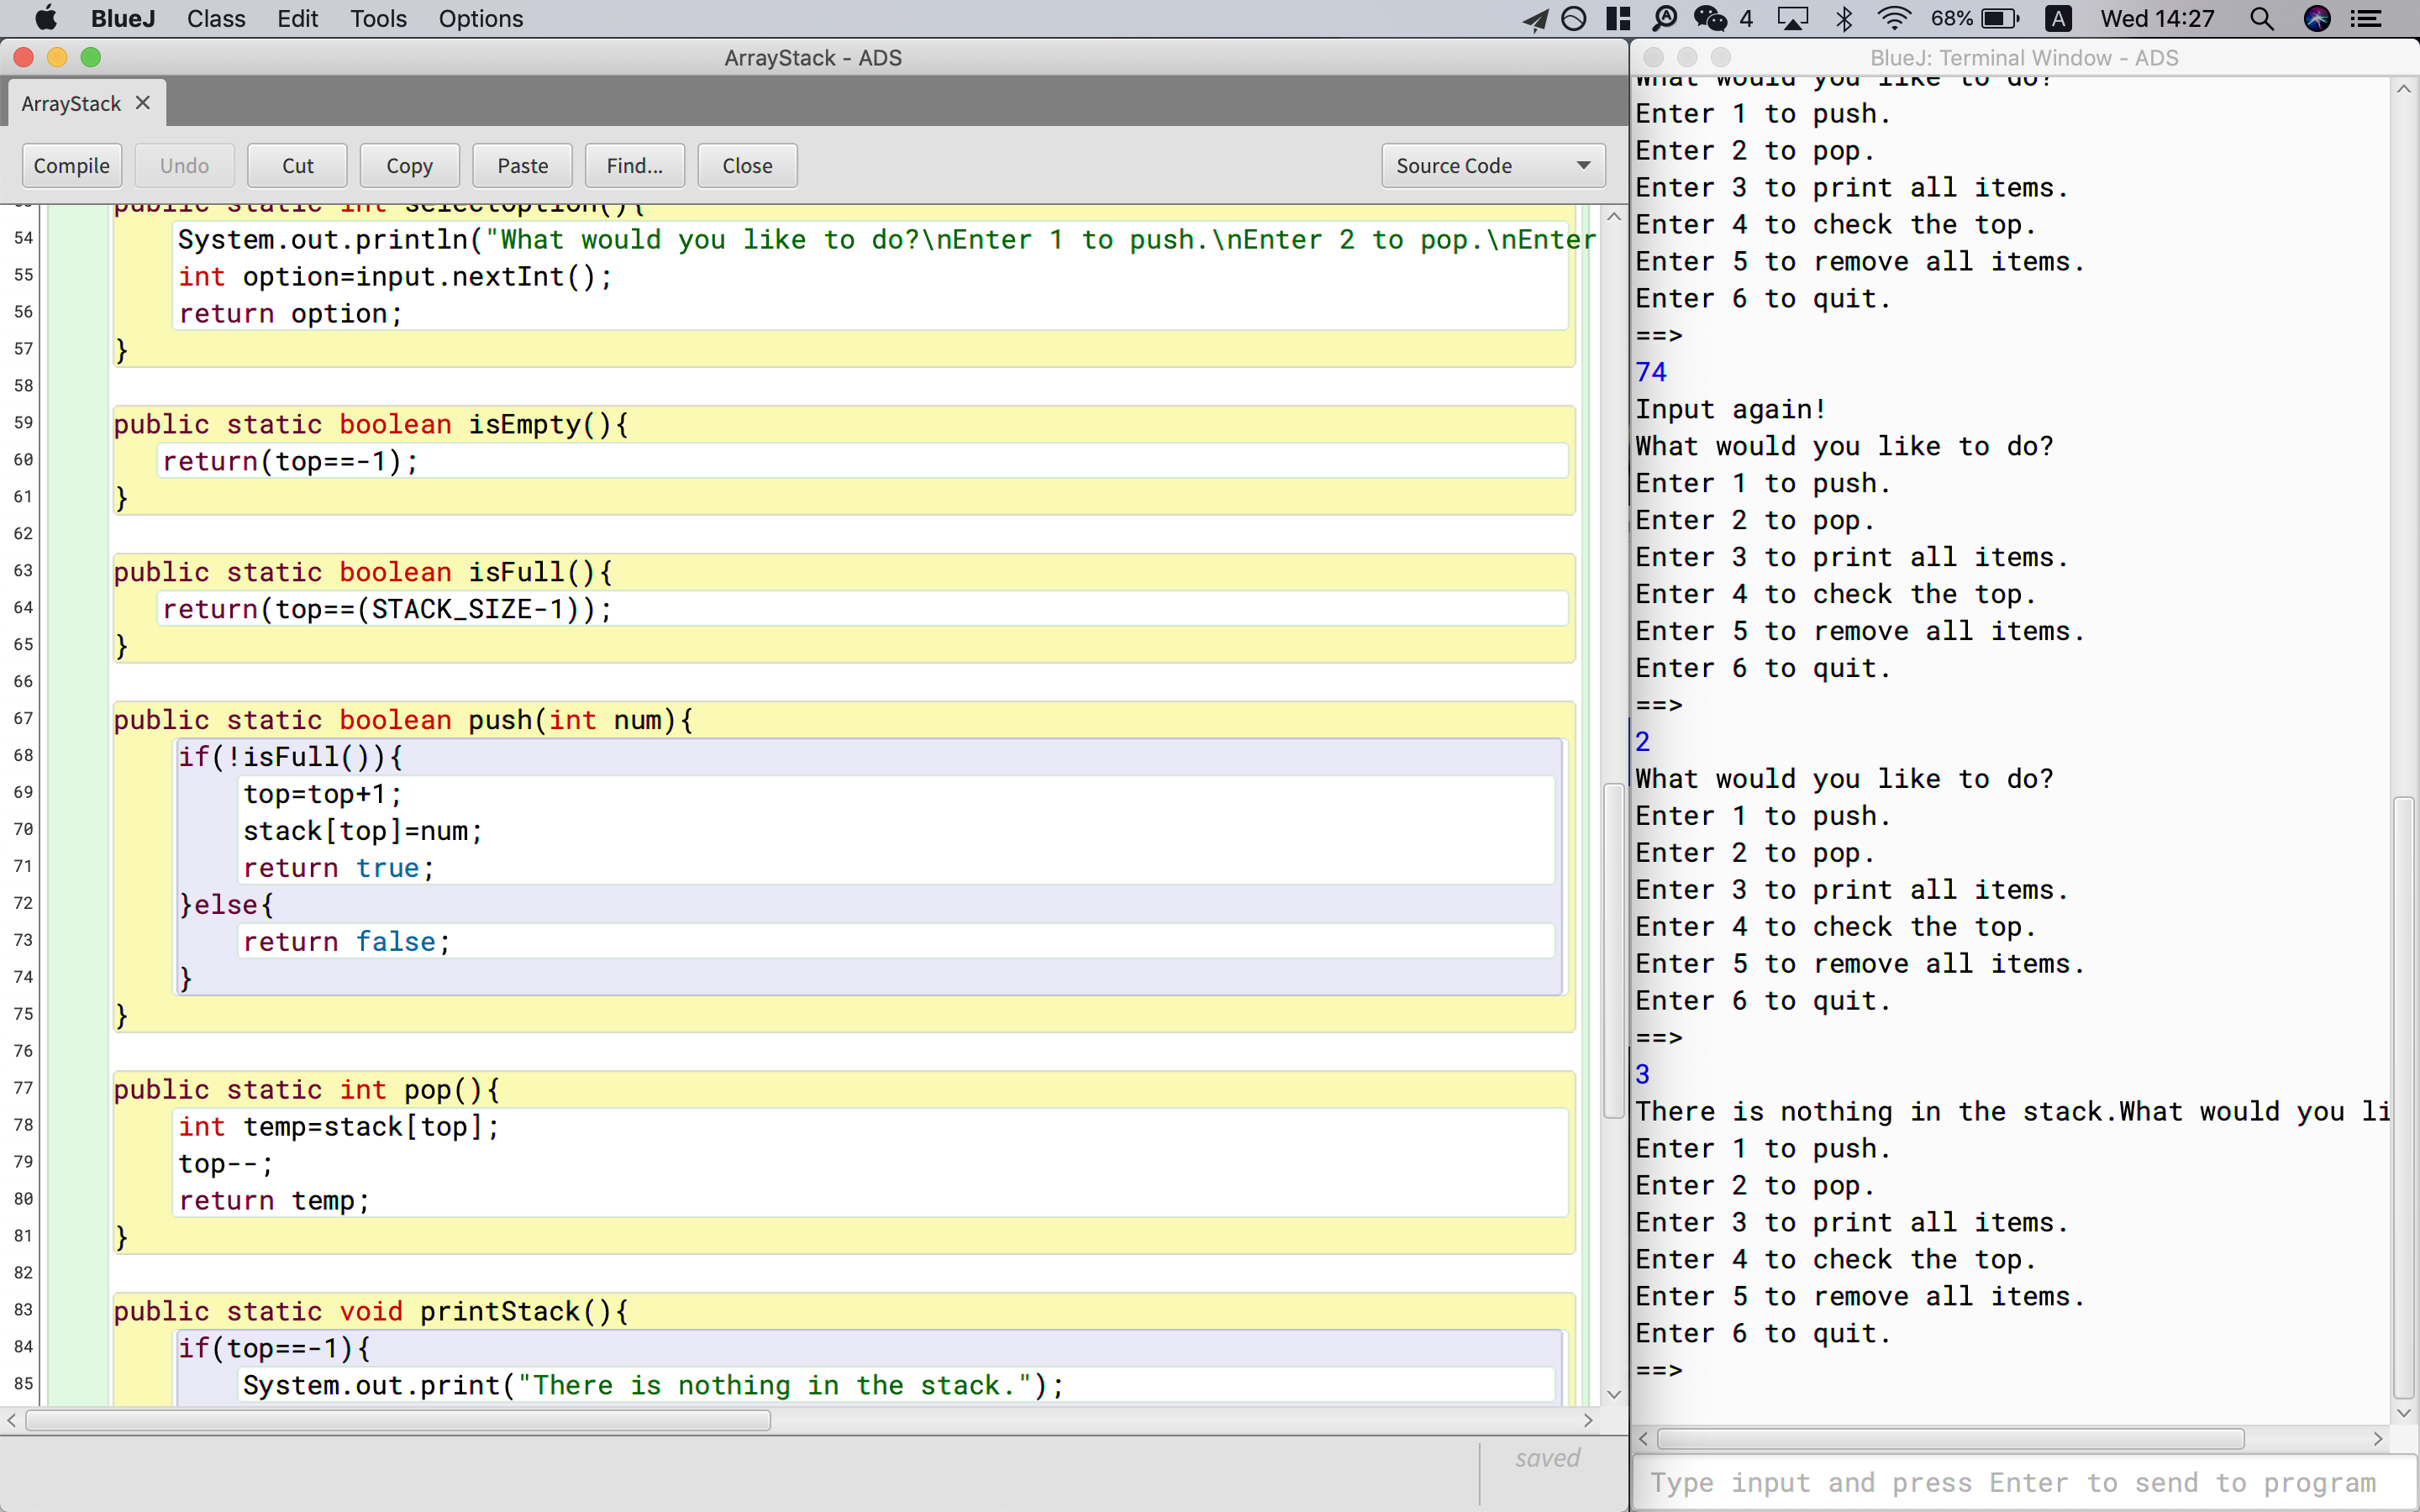This screenshot has height=1512, width=2420.
Task: Open the Wi-Fi status icon
Action: pos(1894,19)
